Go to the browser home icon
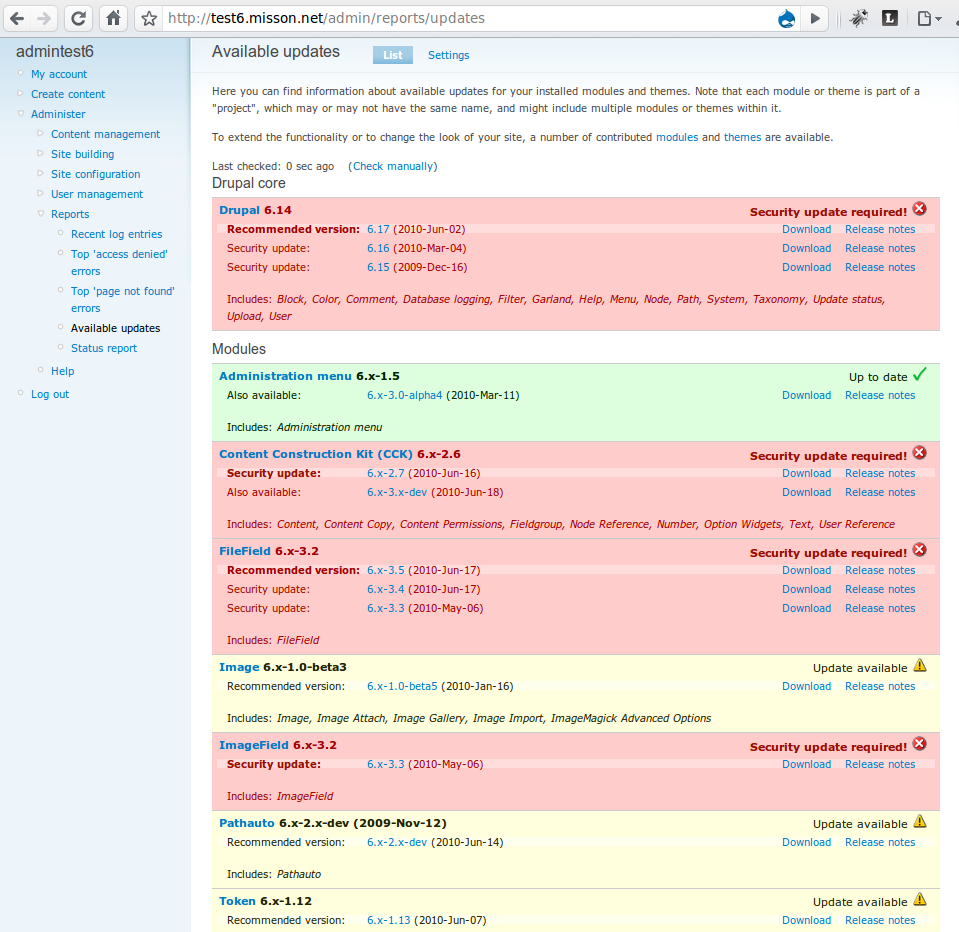Screen dimensions: 959x932 pyautogui.click(x=113, y=18)
